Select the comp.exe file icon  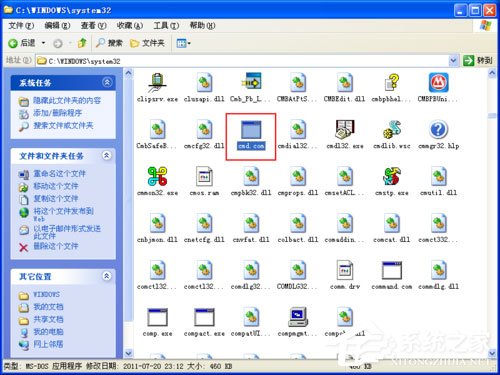click(x=157, y=317)
